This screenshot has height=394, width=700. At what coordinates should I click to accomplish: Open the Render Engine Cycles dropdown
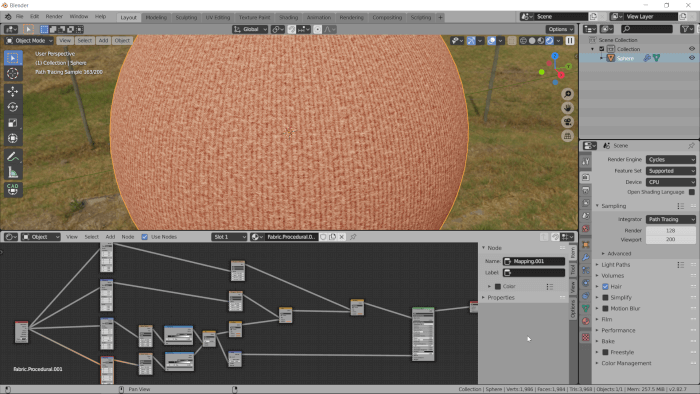(x=671, y=160)
